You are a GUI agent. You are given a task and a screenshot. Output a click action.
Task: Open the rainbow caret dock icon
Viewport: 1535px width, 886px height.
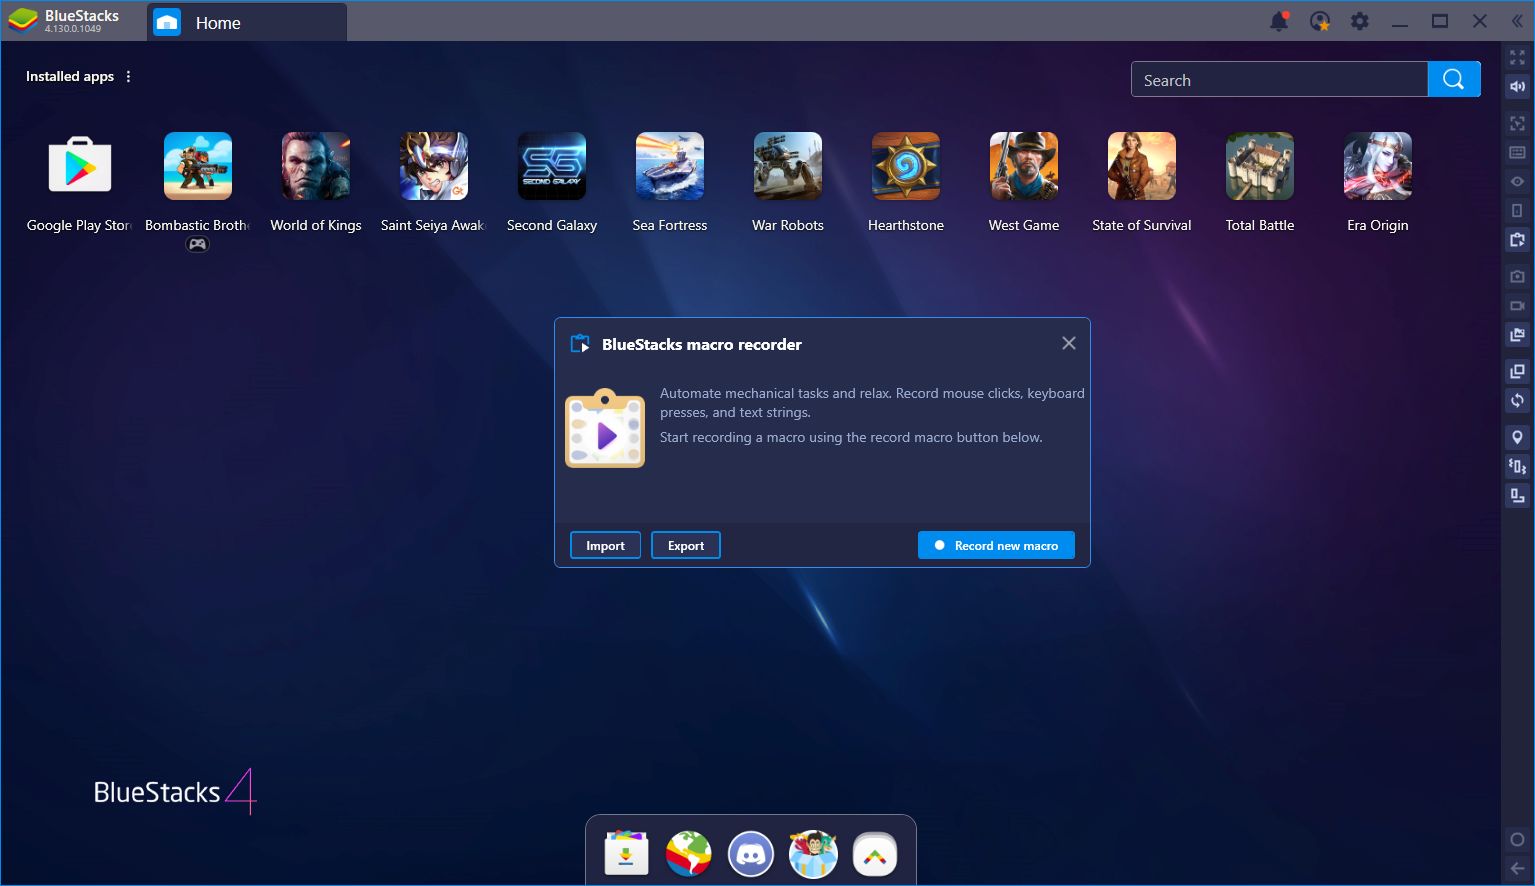pos(875,854)
